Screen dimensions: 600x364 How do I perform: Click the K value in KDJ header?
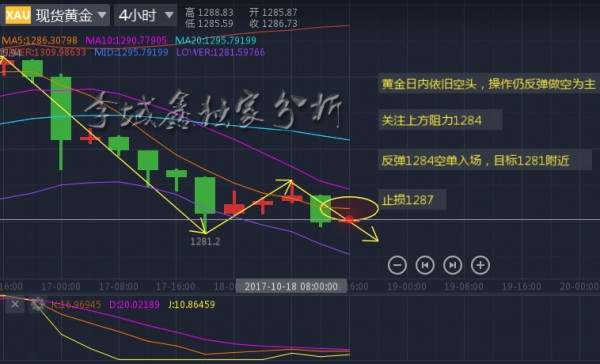click(76, 305)
